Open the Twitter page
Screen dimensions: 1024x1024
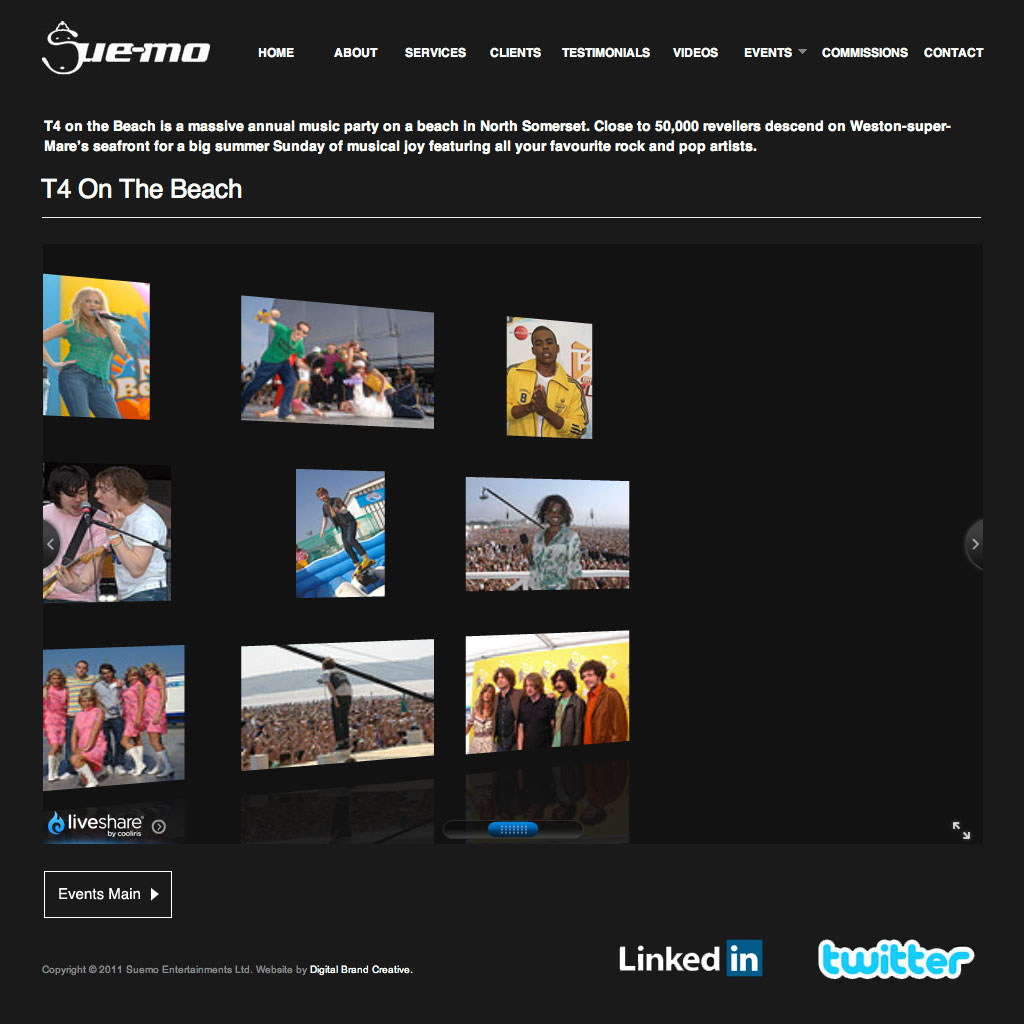[x=895, y=959]
